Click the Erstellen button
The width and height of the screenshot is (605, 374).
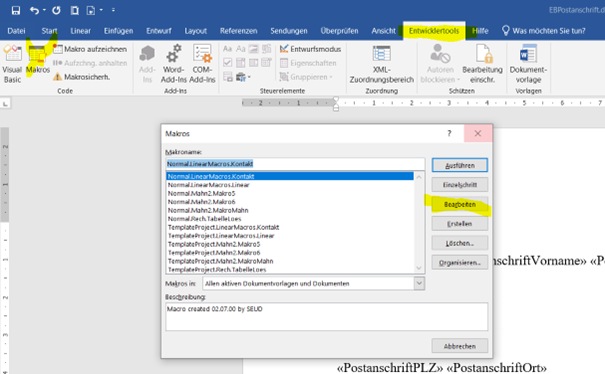(x=460, y=224)
